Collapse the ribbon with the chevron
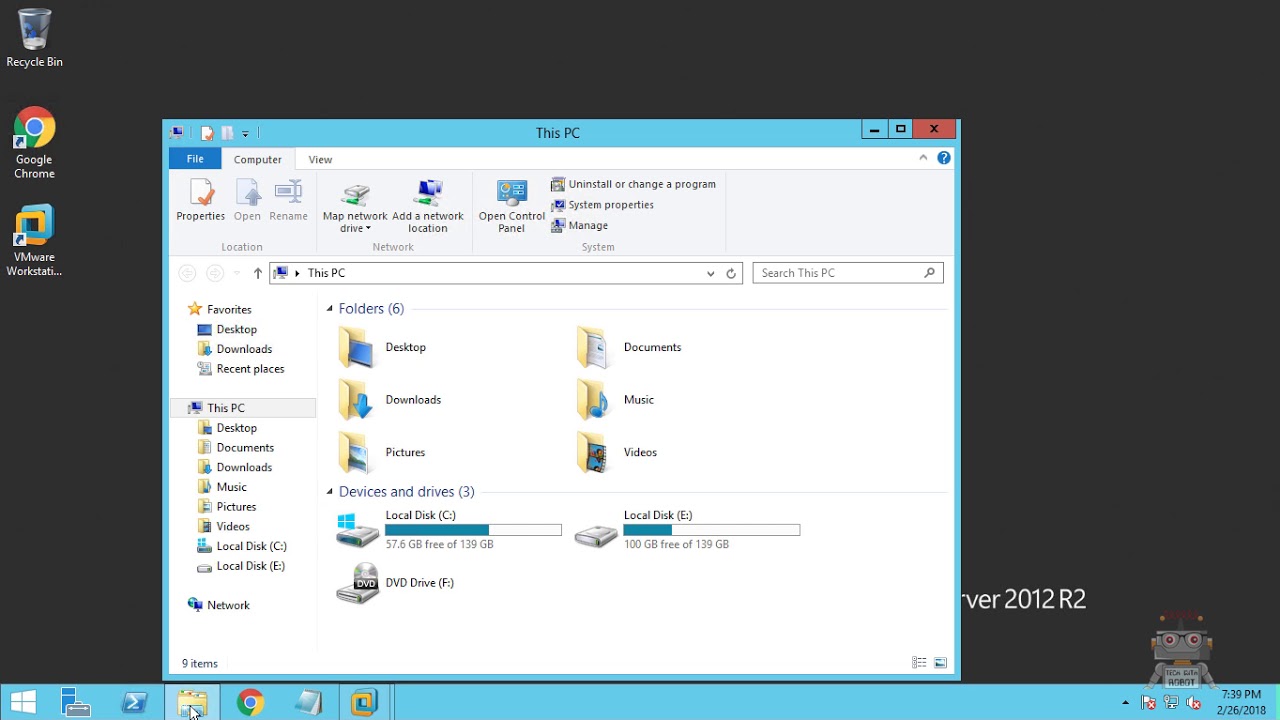1280x720 pixels. pyautogui.click(x=923, y=158)
